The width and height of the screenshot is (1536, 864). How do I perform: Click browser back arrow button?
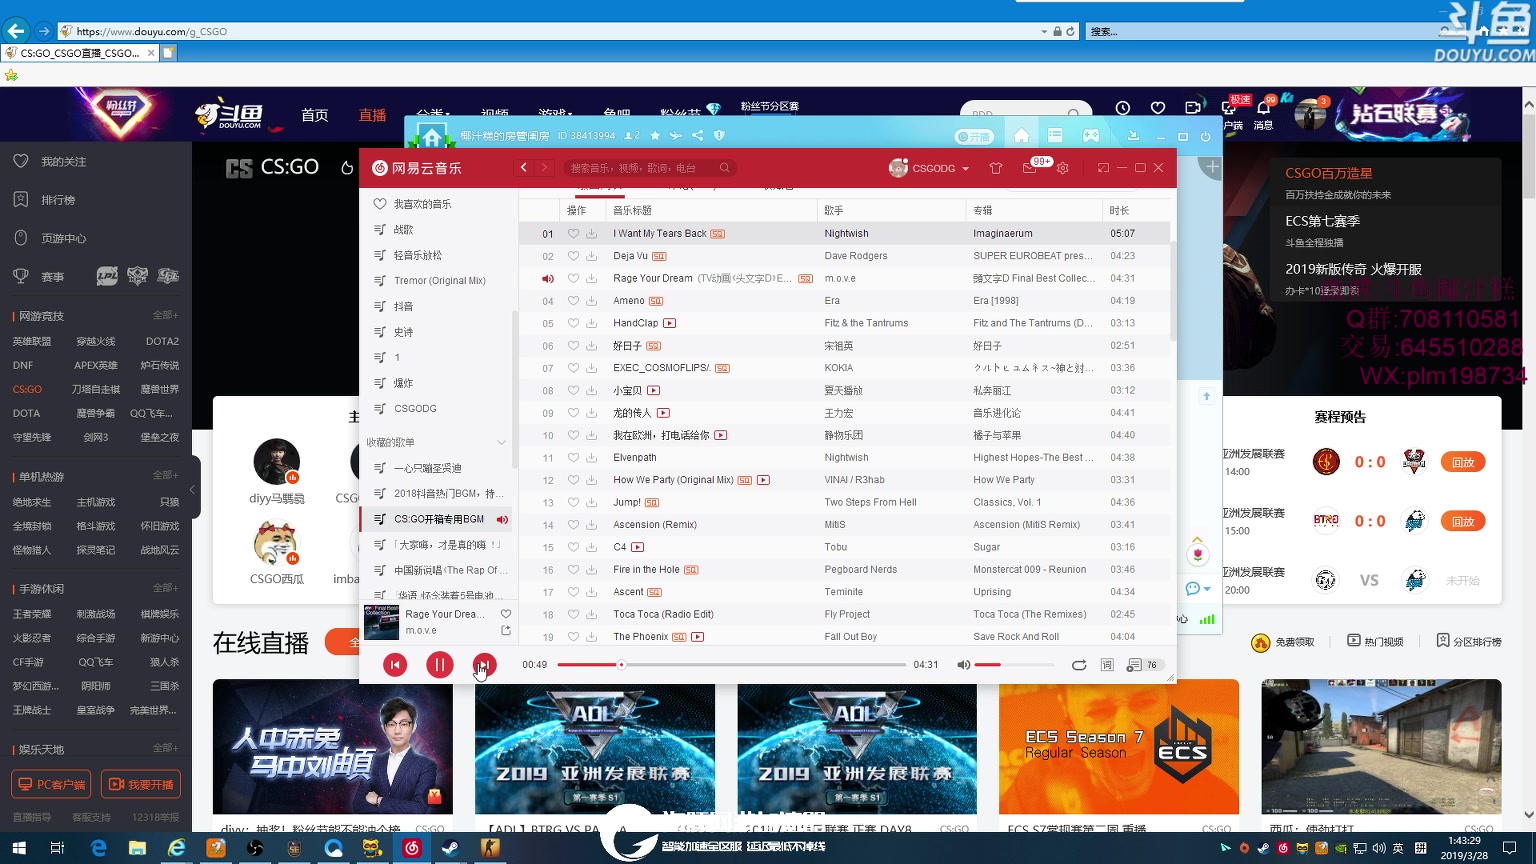[16, 31]
